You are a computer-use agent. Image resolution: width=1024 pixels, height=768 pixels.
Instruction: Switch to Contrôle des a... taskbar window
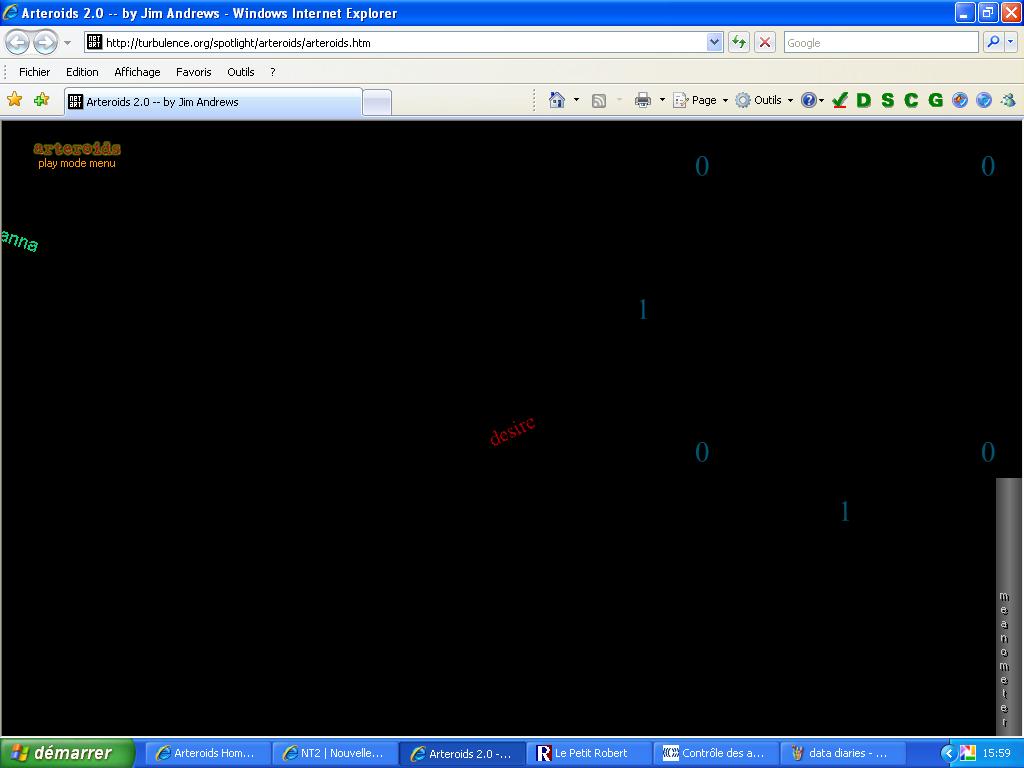point(716,753)
